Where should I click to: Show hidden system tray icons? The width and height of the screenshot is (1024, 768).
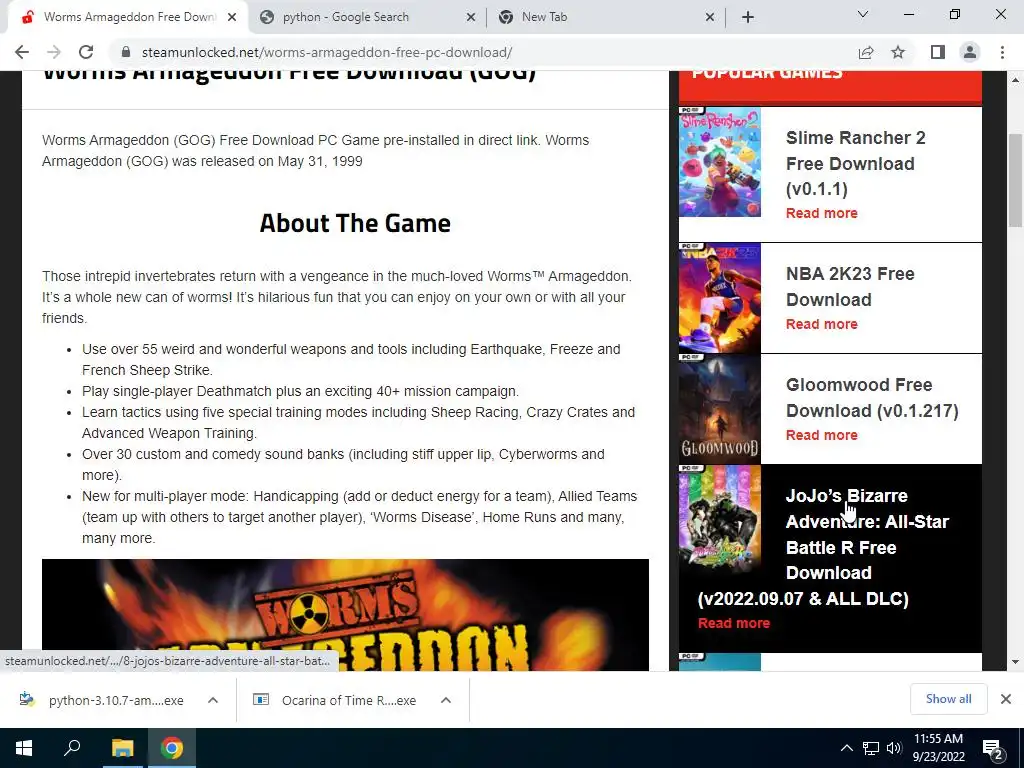point(846,748)
